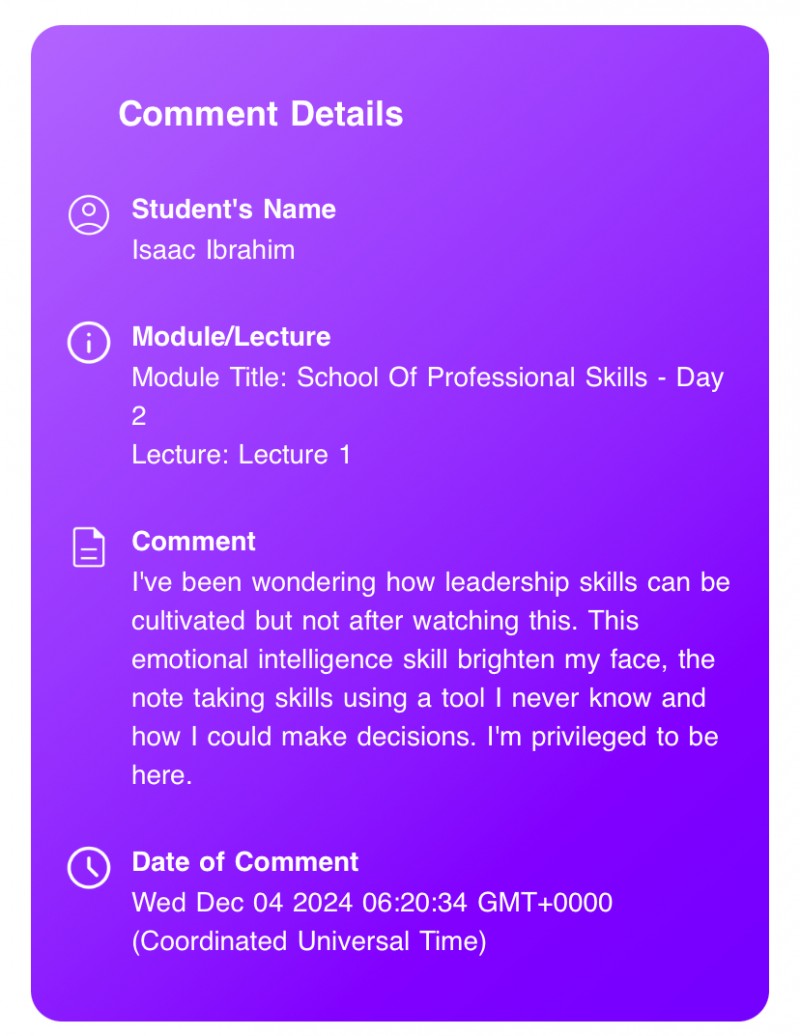Click the Date of Comment label

coord(245,862)
